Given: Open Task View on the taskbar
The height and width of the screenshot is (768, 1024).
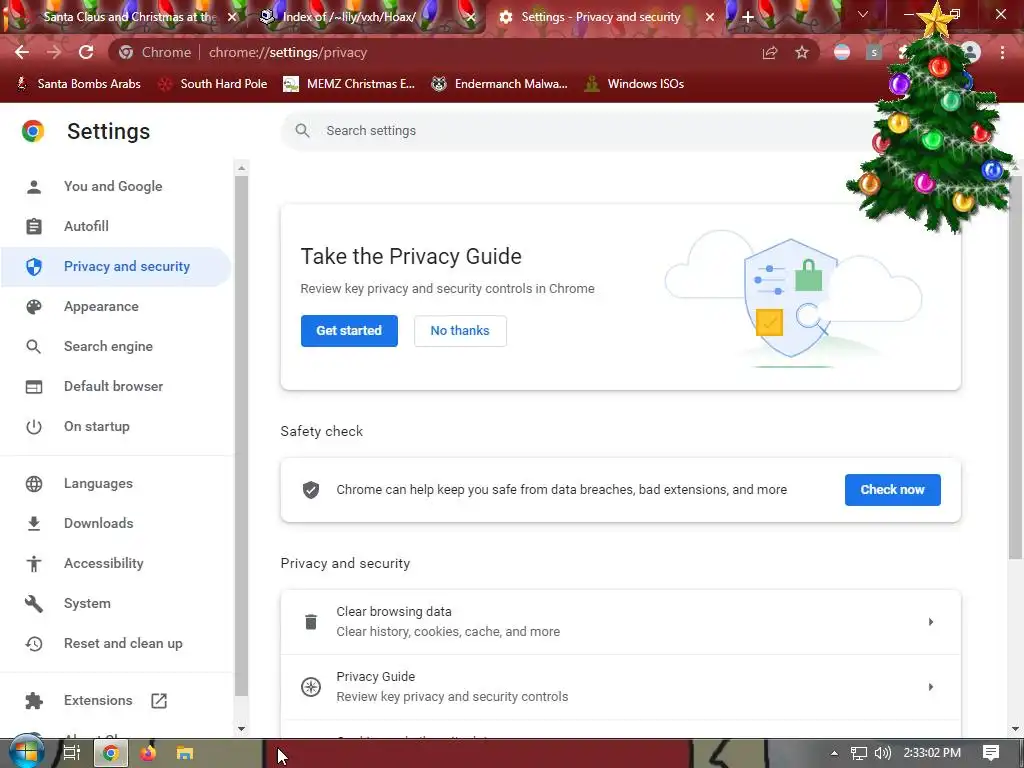Looking at the screenshot, I should click(x=71, y=753).
